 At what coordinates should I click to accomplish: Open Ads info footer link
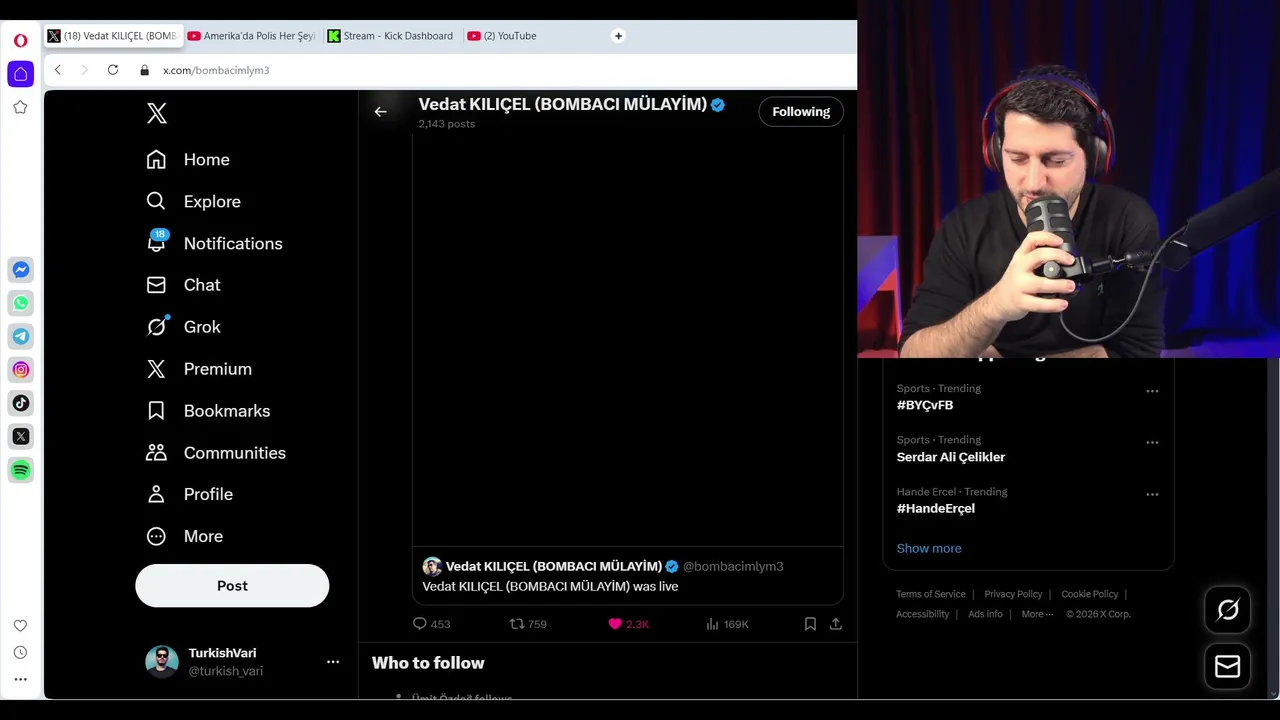pyautogui.click(x=985, y=614)
